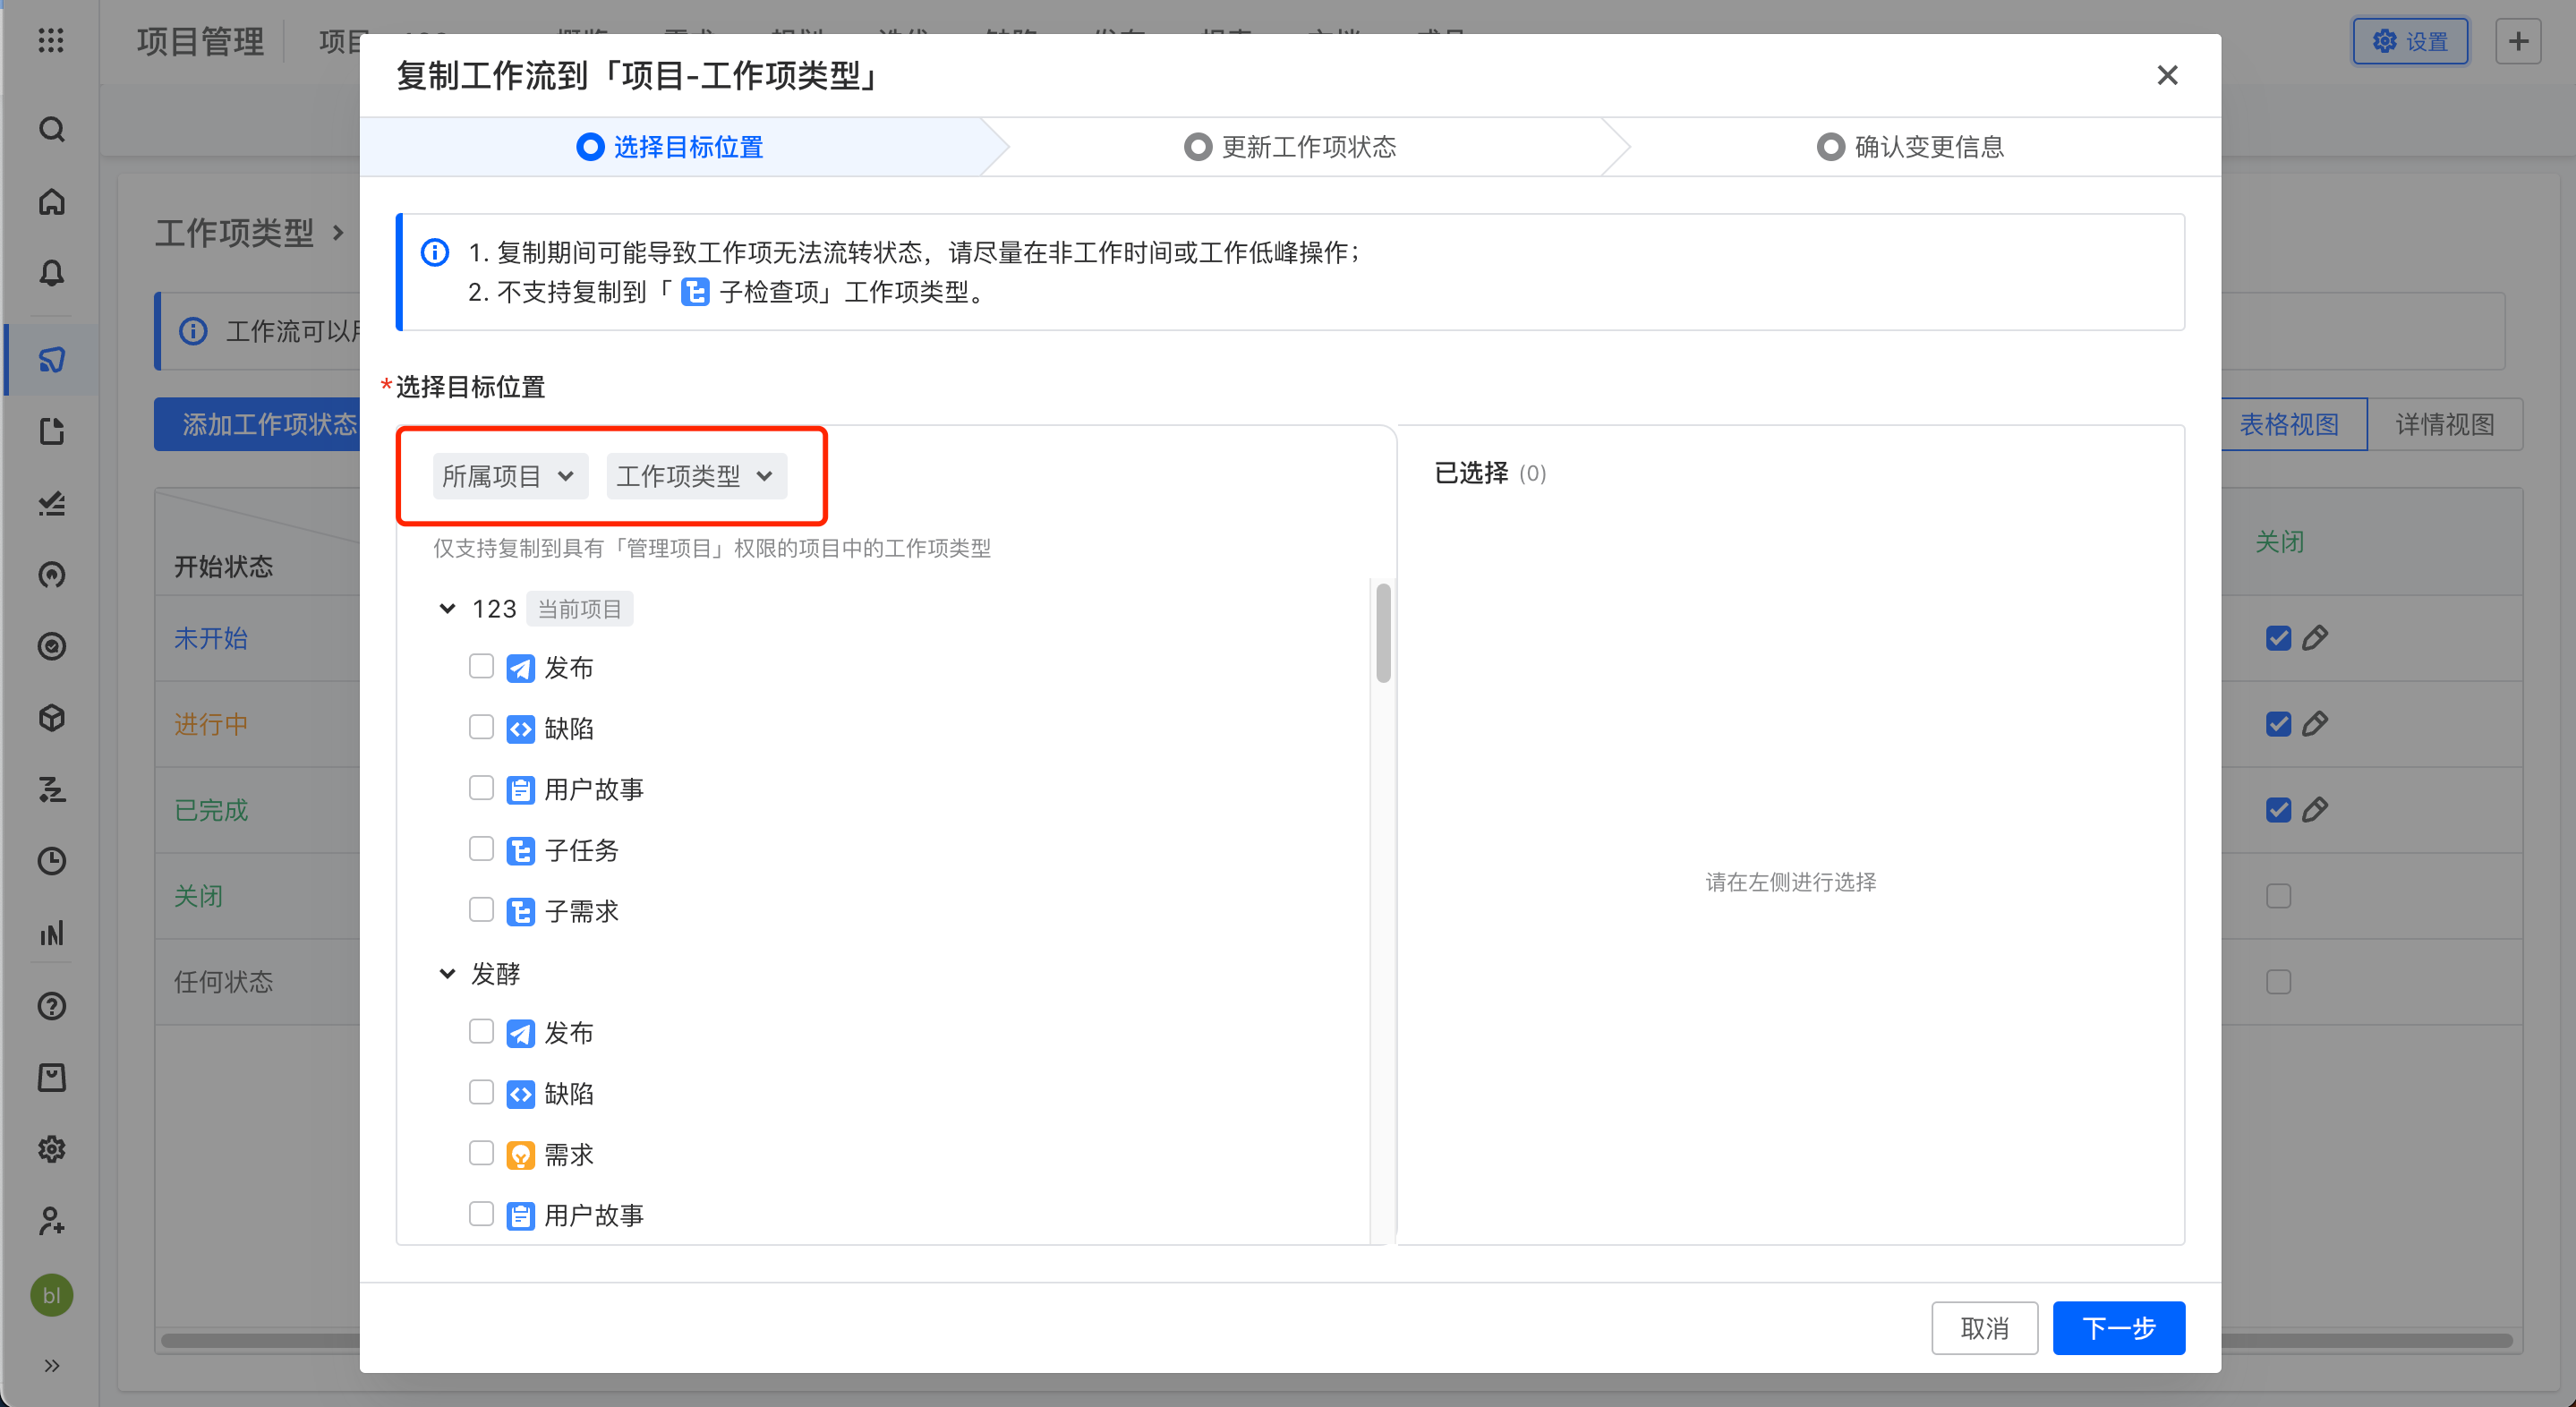Screen dimensions: 2576x1407
Task: Open the cube icon in sidebar
Action: tap(52, 718)
